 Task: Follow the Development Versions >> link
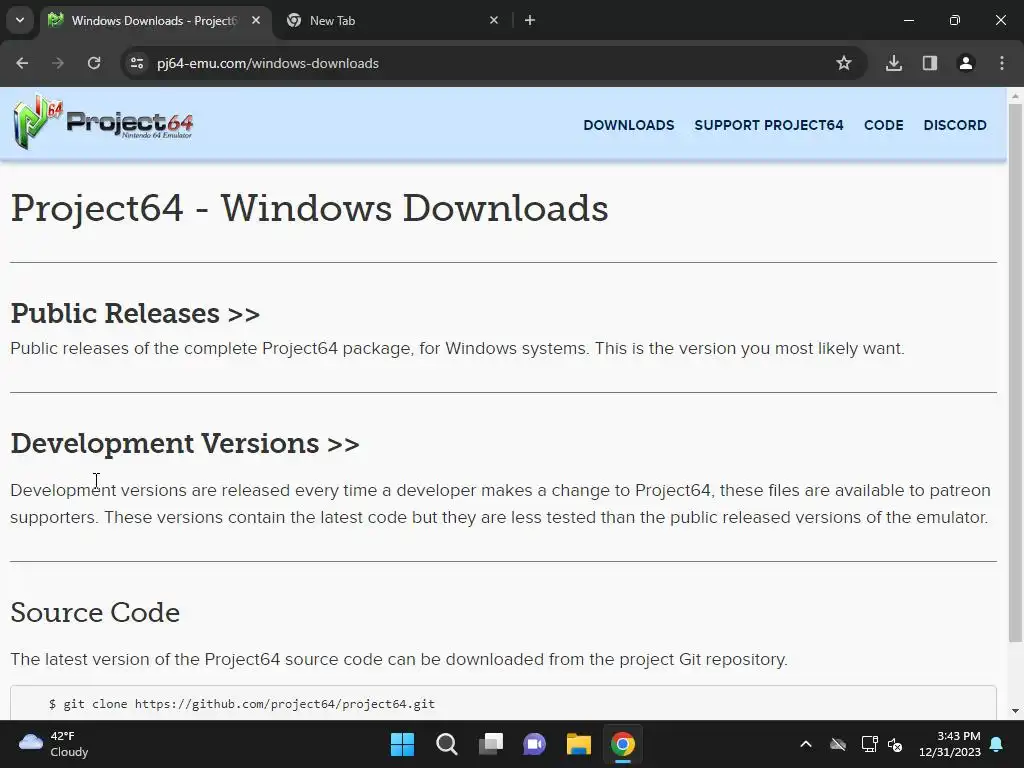(x=185, y=443)
